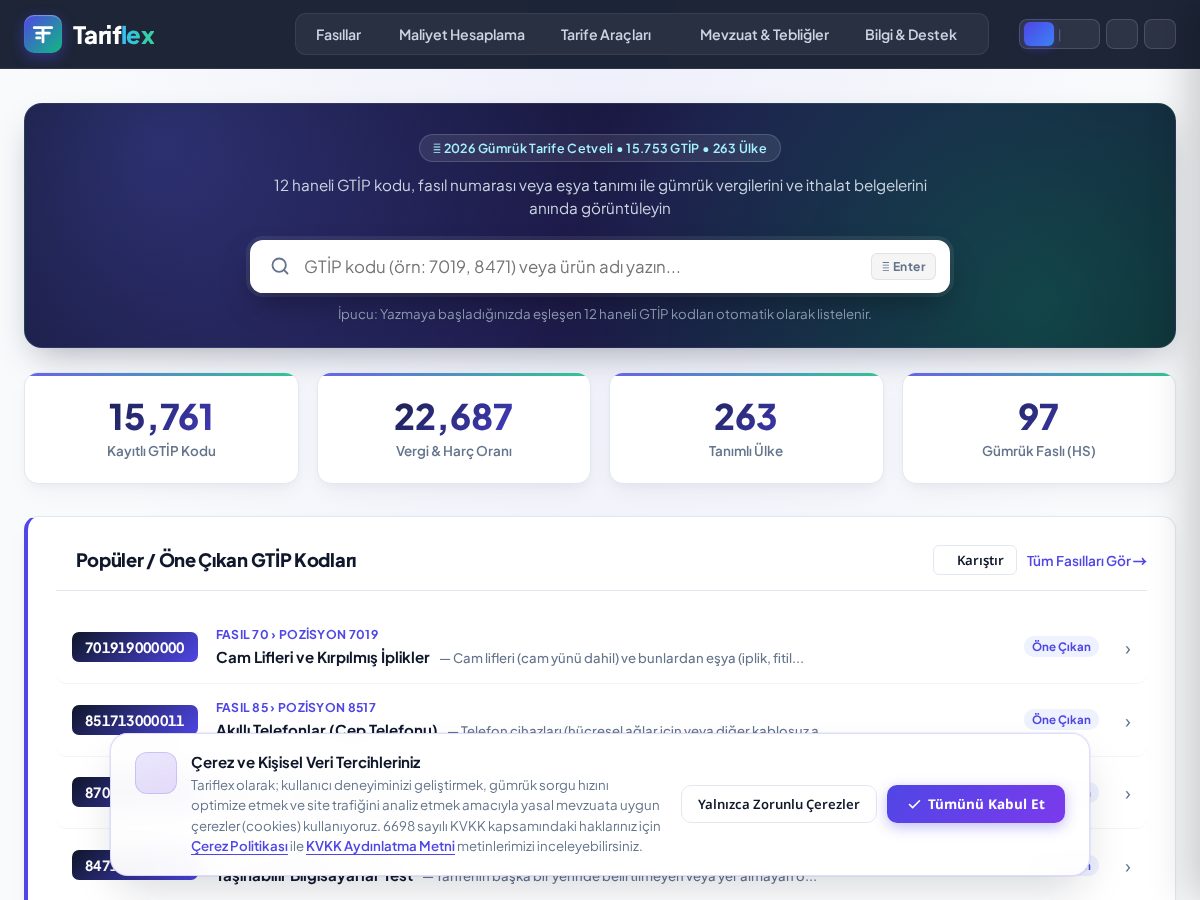Expand the Taşınabilir Bilgisayarlar row chevron
The height and width of the screenshot is (900, 1200).
1128,868
